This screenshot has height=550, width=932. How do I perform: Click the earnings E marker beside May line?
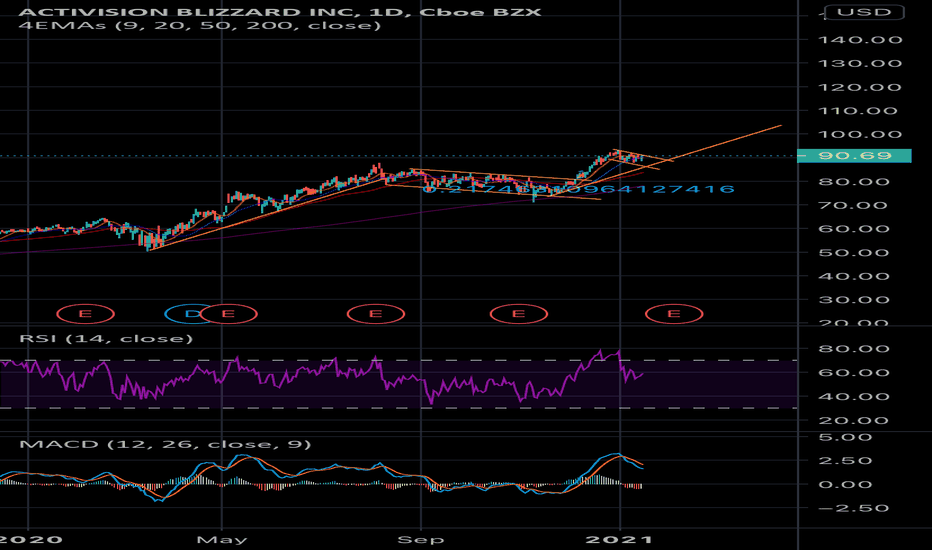pyautogui.click(x=228, y=313)
